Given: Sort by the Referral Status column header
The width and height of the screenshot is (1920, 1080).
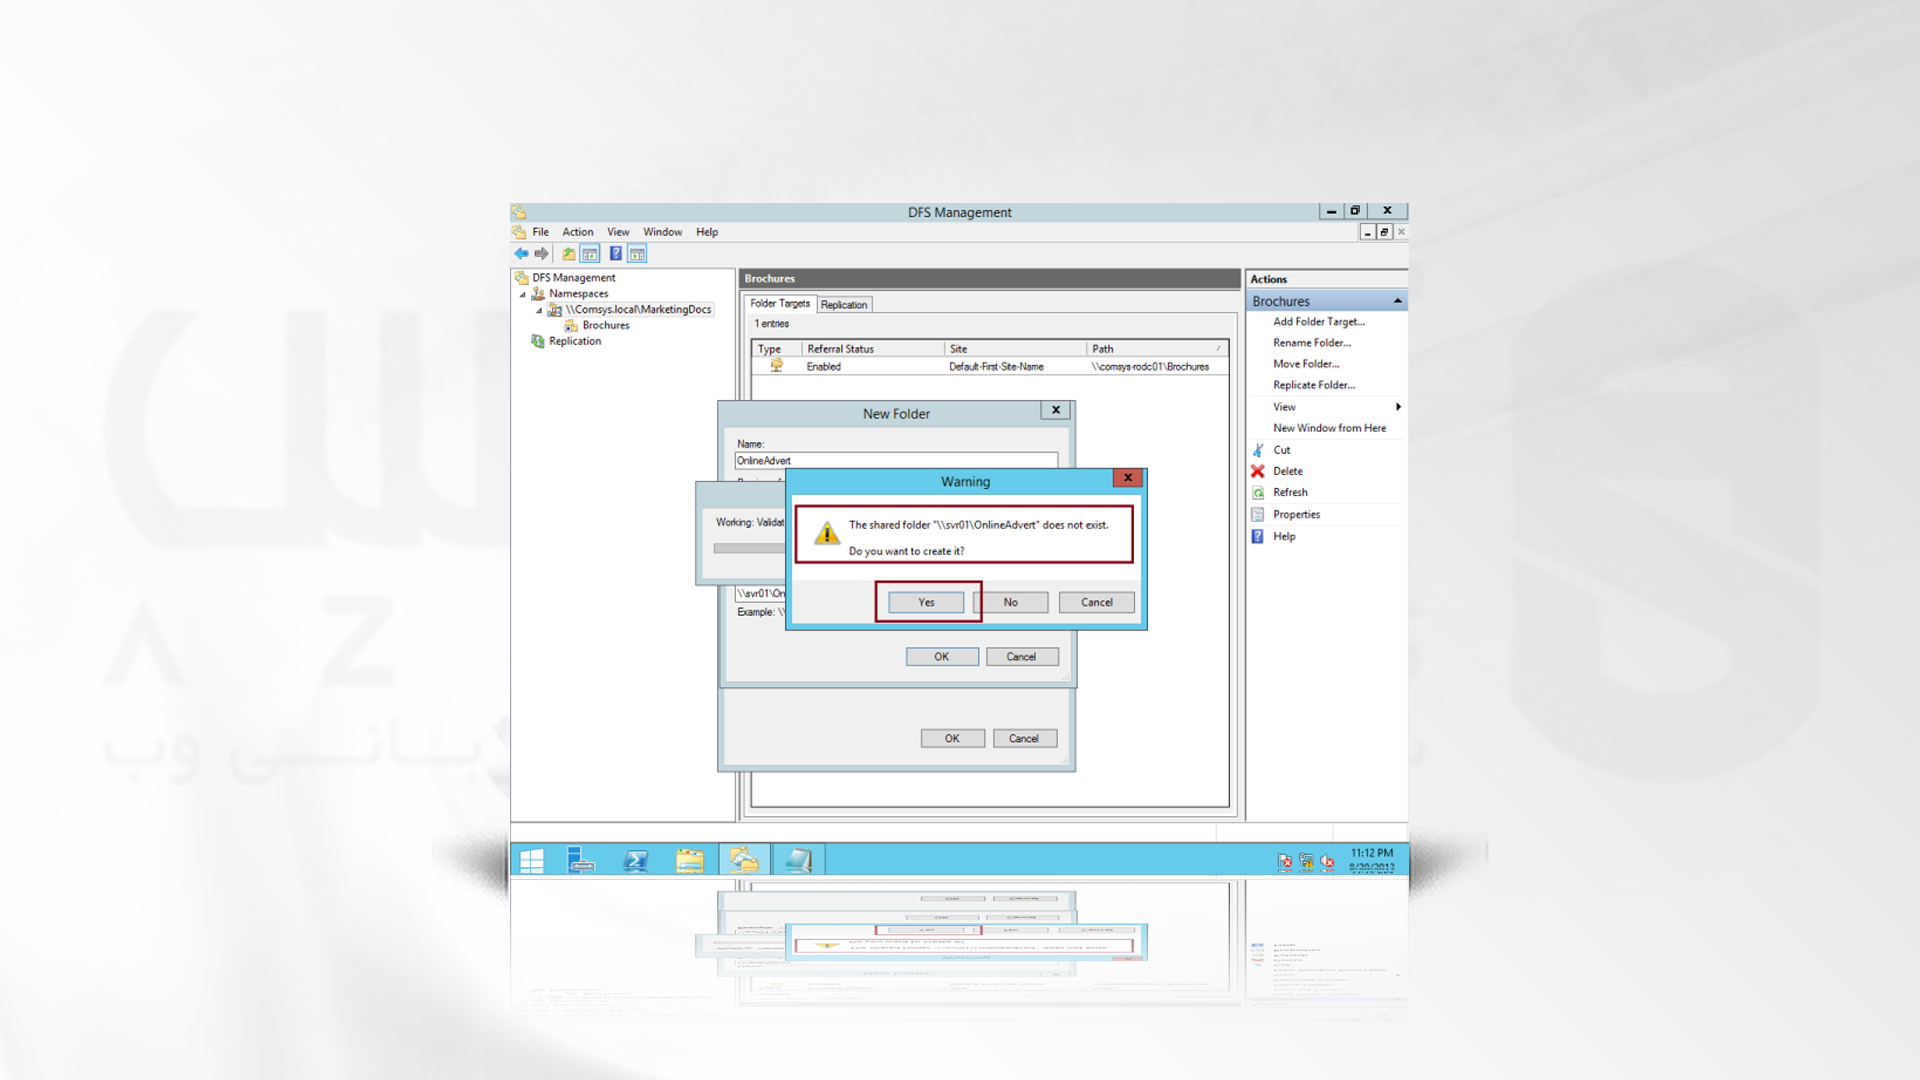Looking at the screenshot, I should [x=873, y=349].
